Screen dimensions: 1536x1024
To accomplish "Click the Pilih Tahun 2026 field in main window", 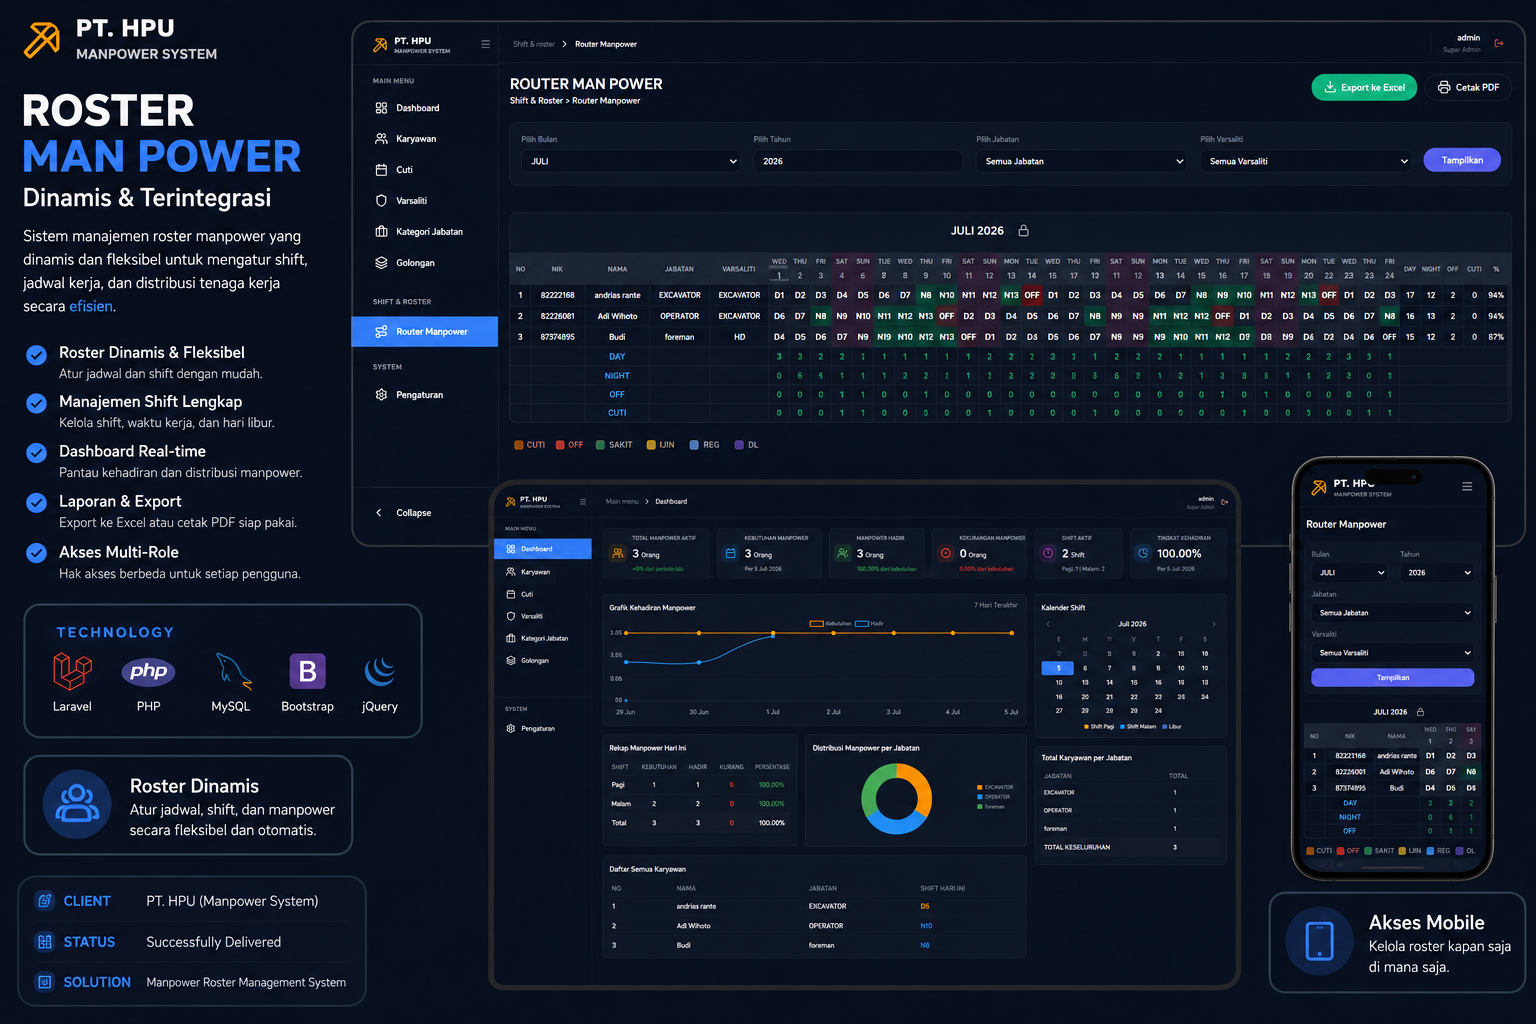I will pyautogui.click(x=857, y=161).
